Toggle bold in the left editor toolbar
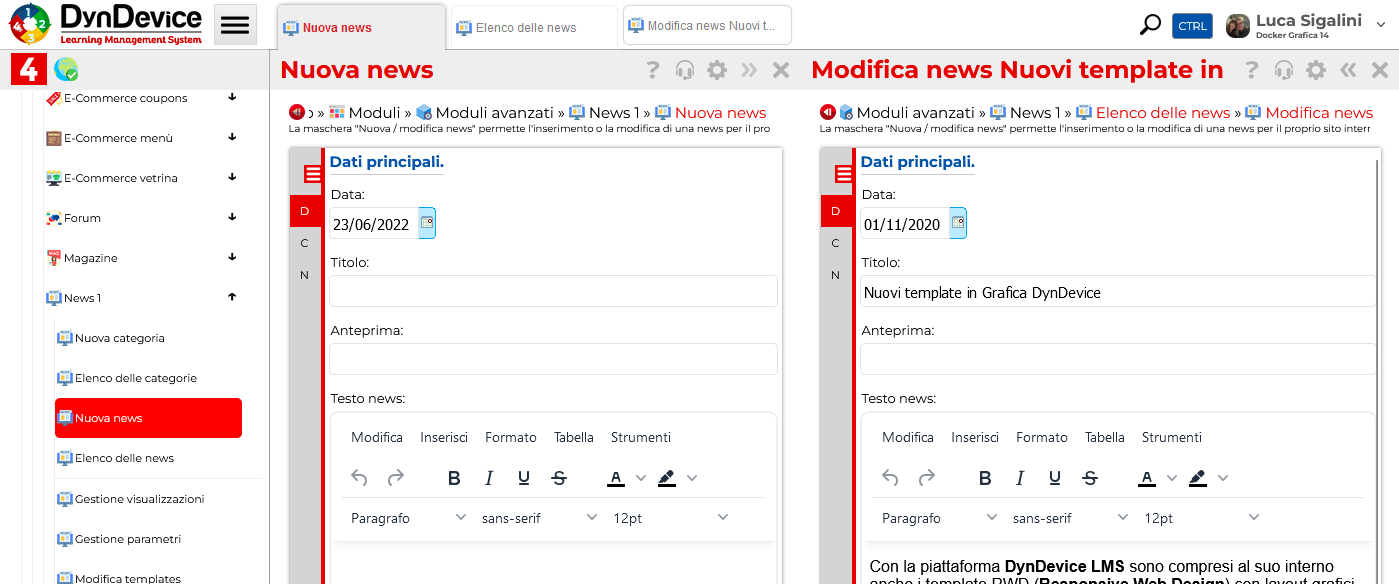The height and width of the screenshot is (584, 1399). point(454,478)
